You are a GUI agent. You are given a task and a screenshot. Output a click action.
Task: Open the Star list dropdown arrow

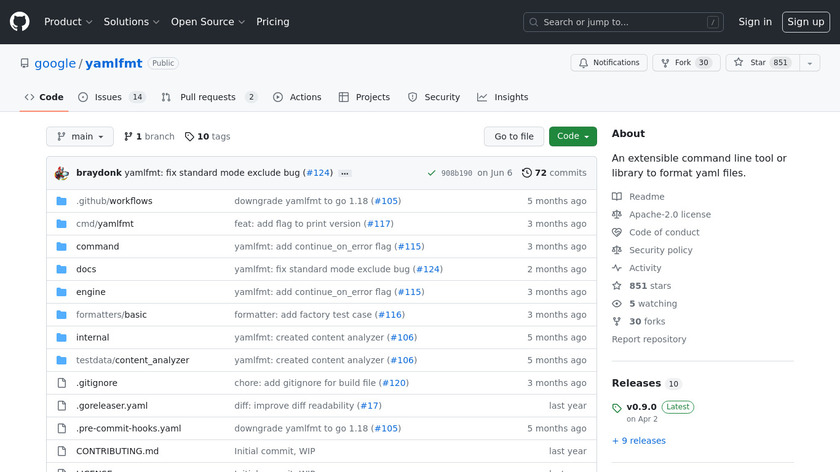810,63
